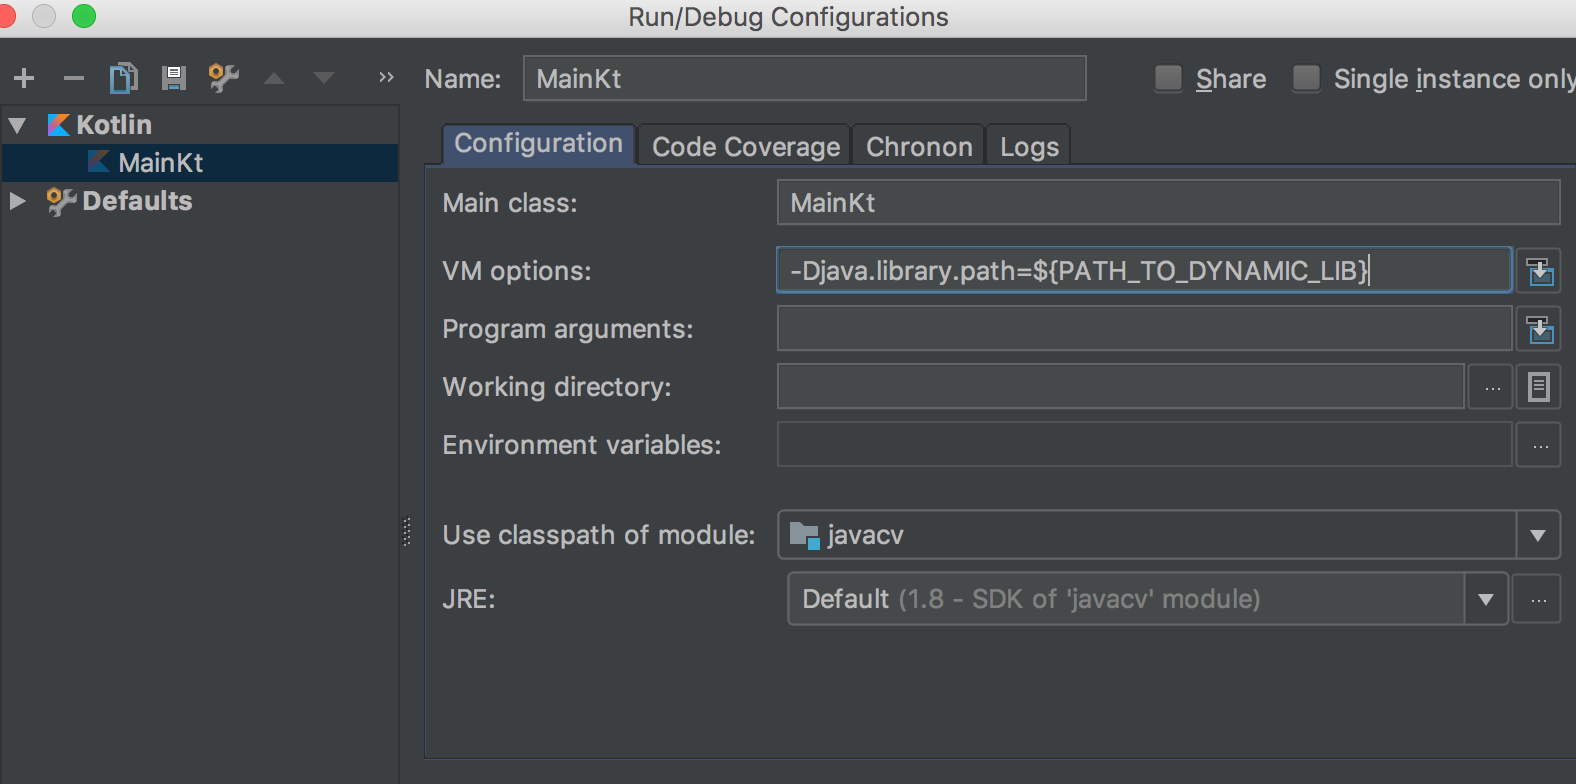Expand Program arguments field editor
The height and width of the screenshot is (784, 1576).
(x=1539, y=328)
